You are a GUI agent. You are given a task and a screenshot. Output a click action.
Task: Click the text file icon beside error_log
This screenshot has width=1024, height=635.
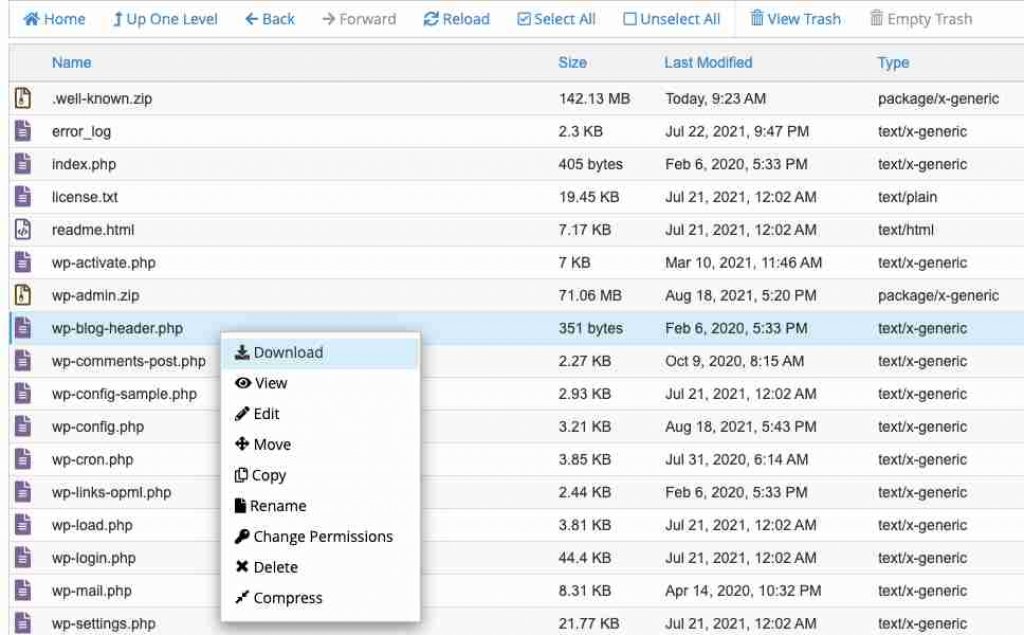tap(22, 131)
